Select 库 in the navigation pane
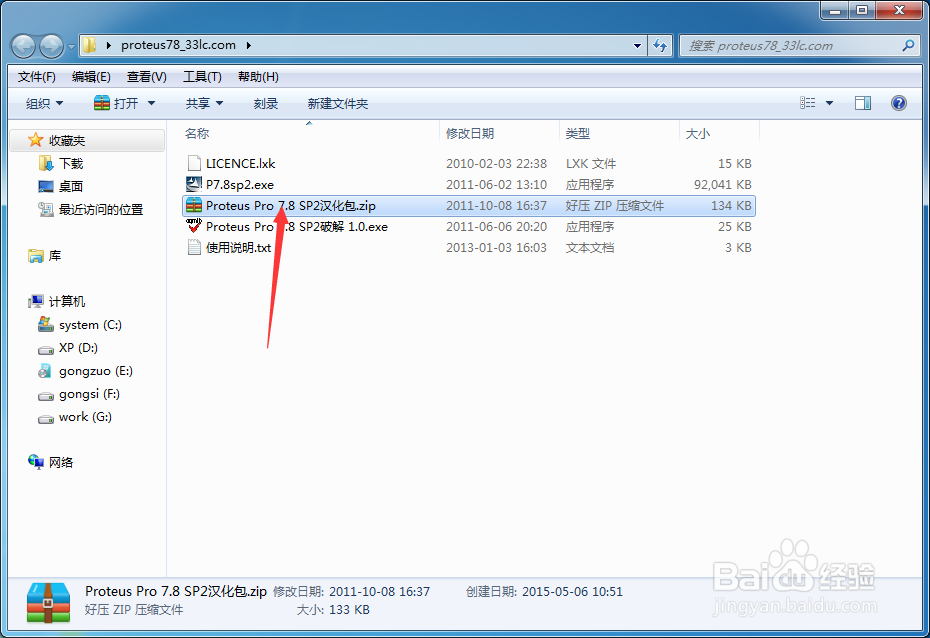 [55, 256]
